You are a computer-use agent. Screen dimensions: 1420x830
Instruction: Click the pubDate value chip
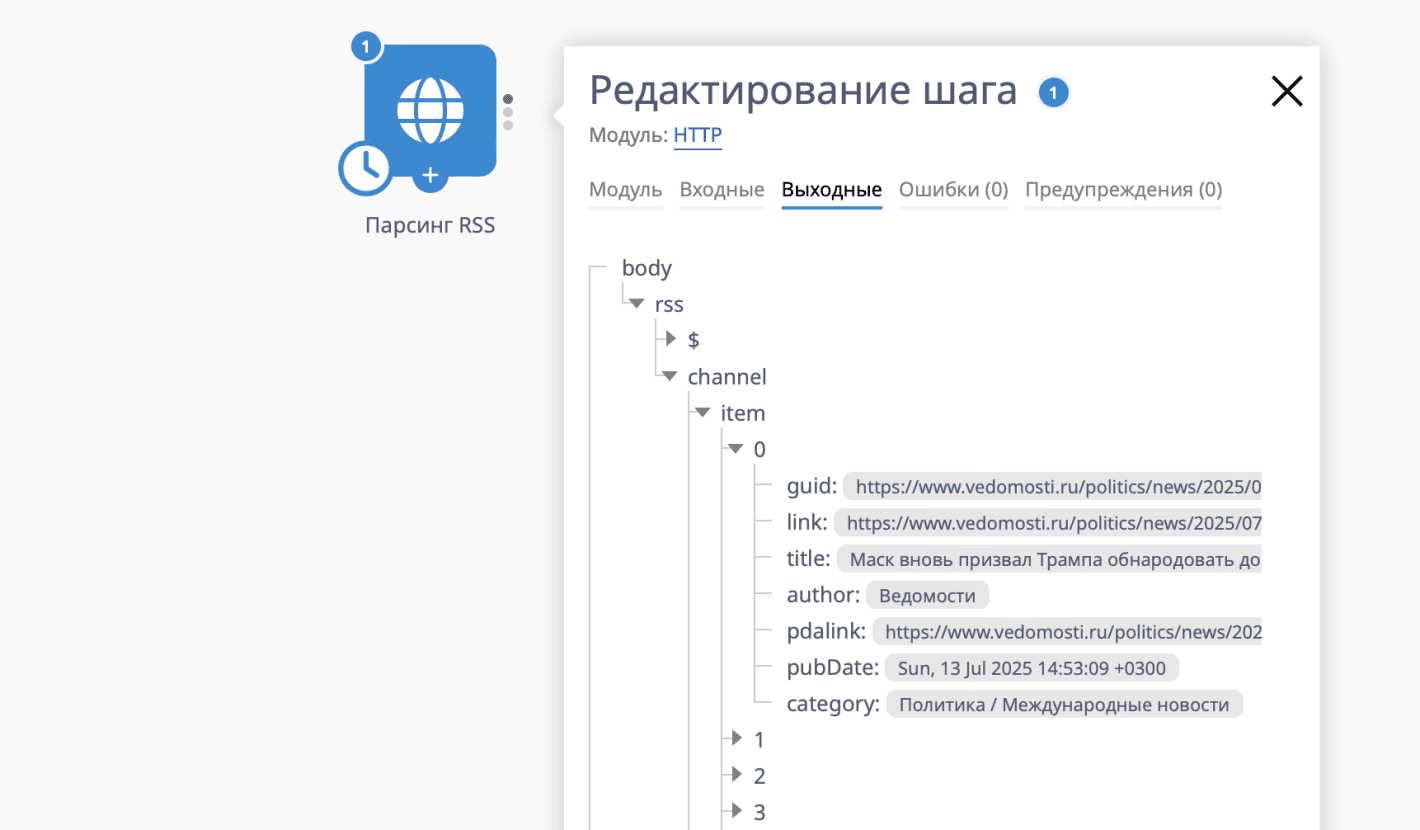[1030, 667]
